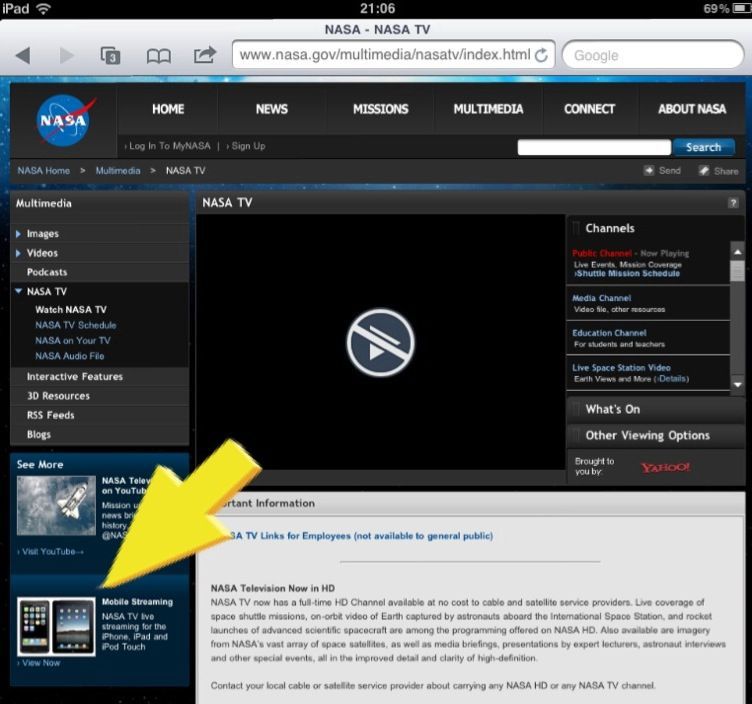Screen dimensions: 752x704
Task: Click the Channels list scroll-up arrow
Action: pos(737,252)
